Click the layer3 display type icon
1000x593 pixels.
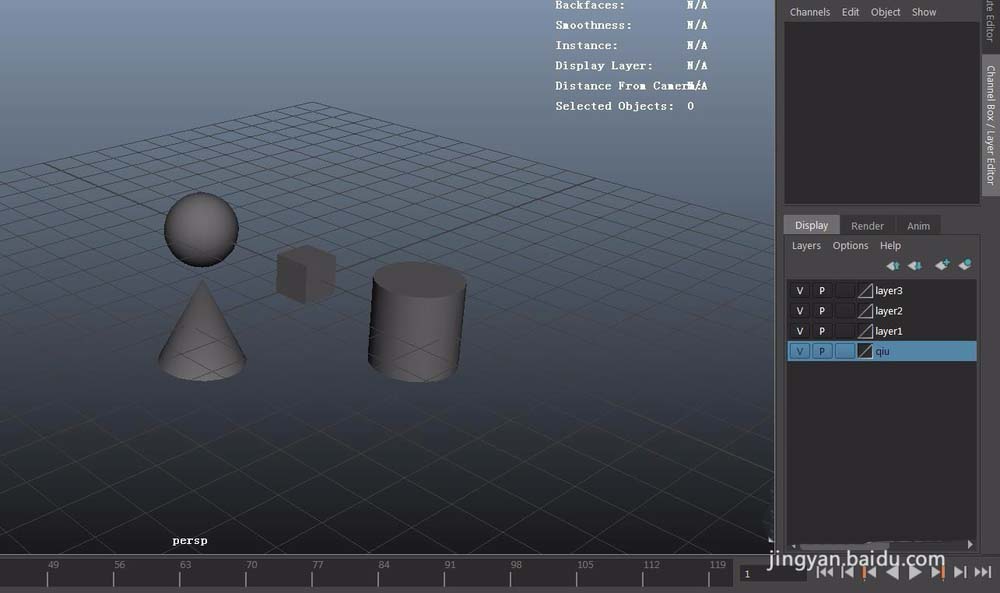coord(865,291)
